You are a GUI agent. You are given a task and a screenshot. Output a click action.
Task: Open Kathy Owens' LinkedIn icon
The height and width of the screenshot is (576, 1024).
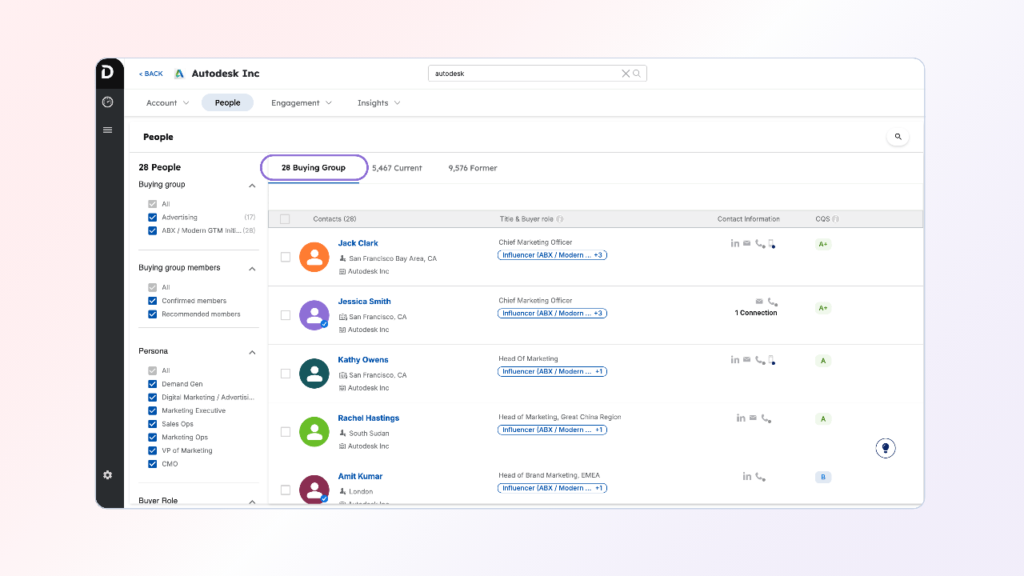pyautogui.click(x=735, y=360)
